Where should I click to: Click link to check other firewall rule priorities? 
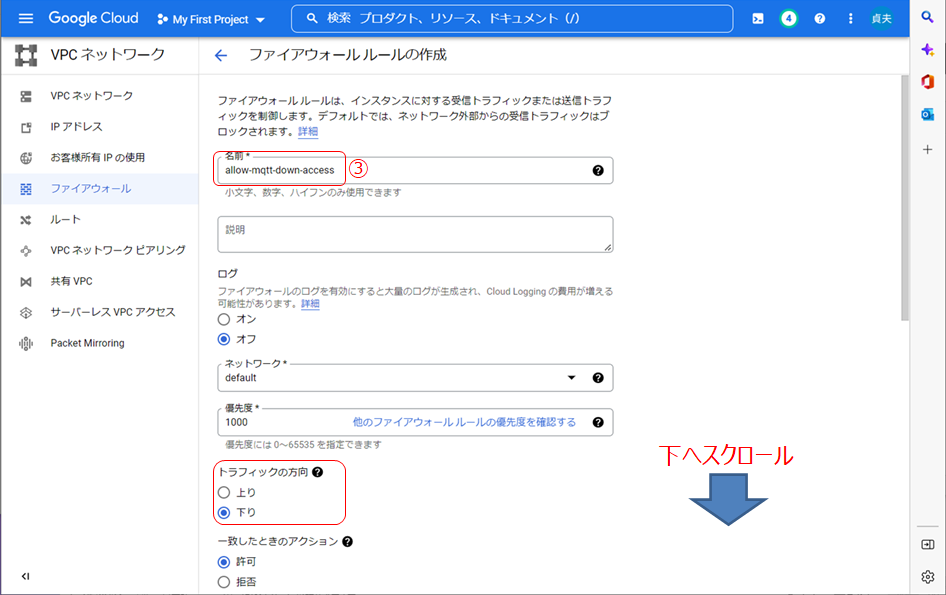(464, 422)
